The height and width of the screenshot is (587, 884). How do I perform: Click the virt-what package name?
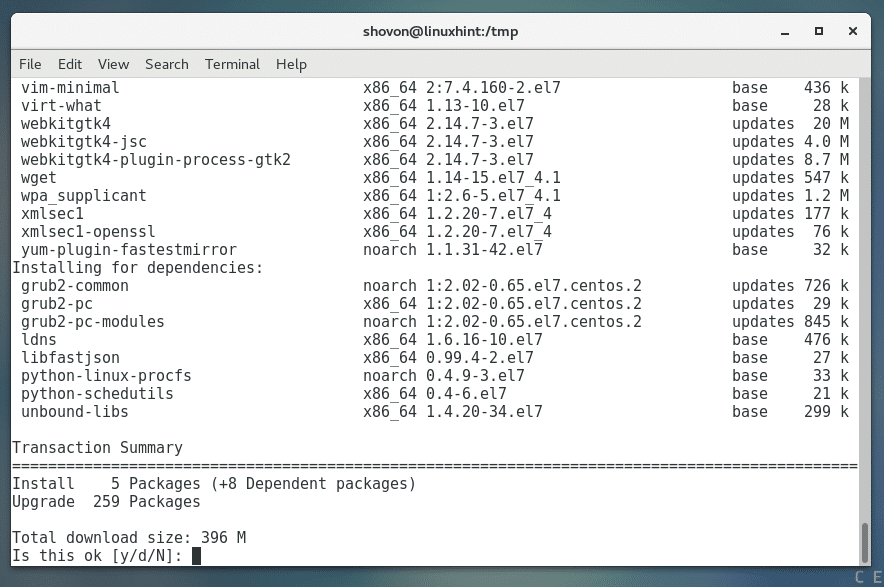(61, 106)
